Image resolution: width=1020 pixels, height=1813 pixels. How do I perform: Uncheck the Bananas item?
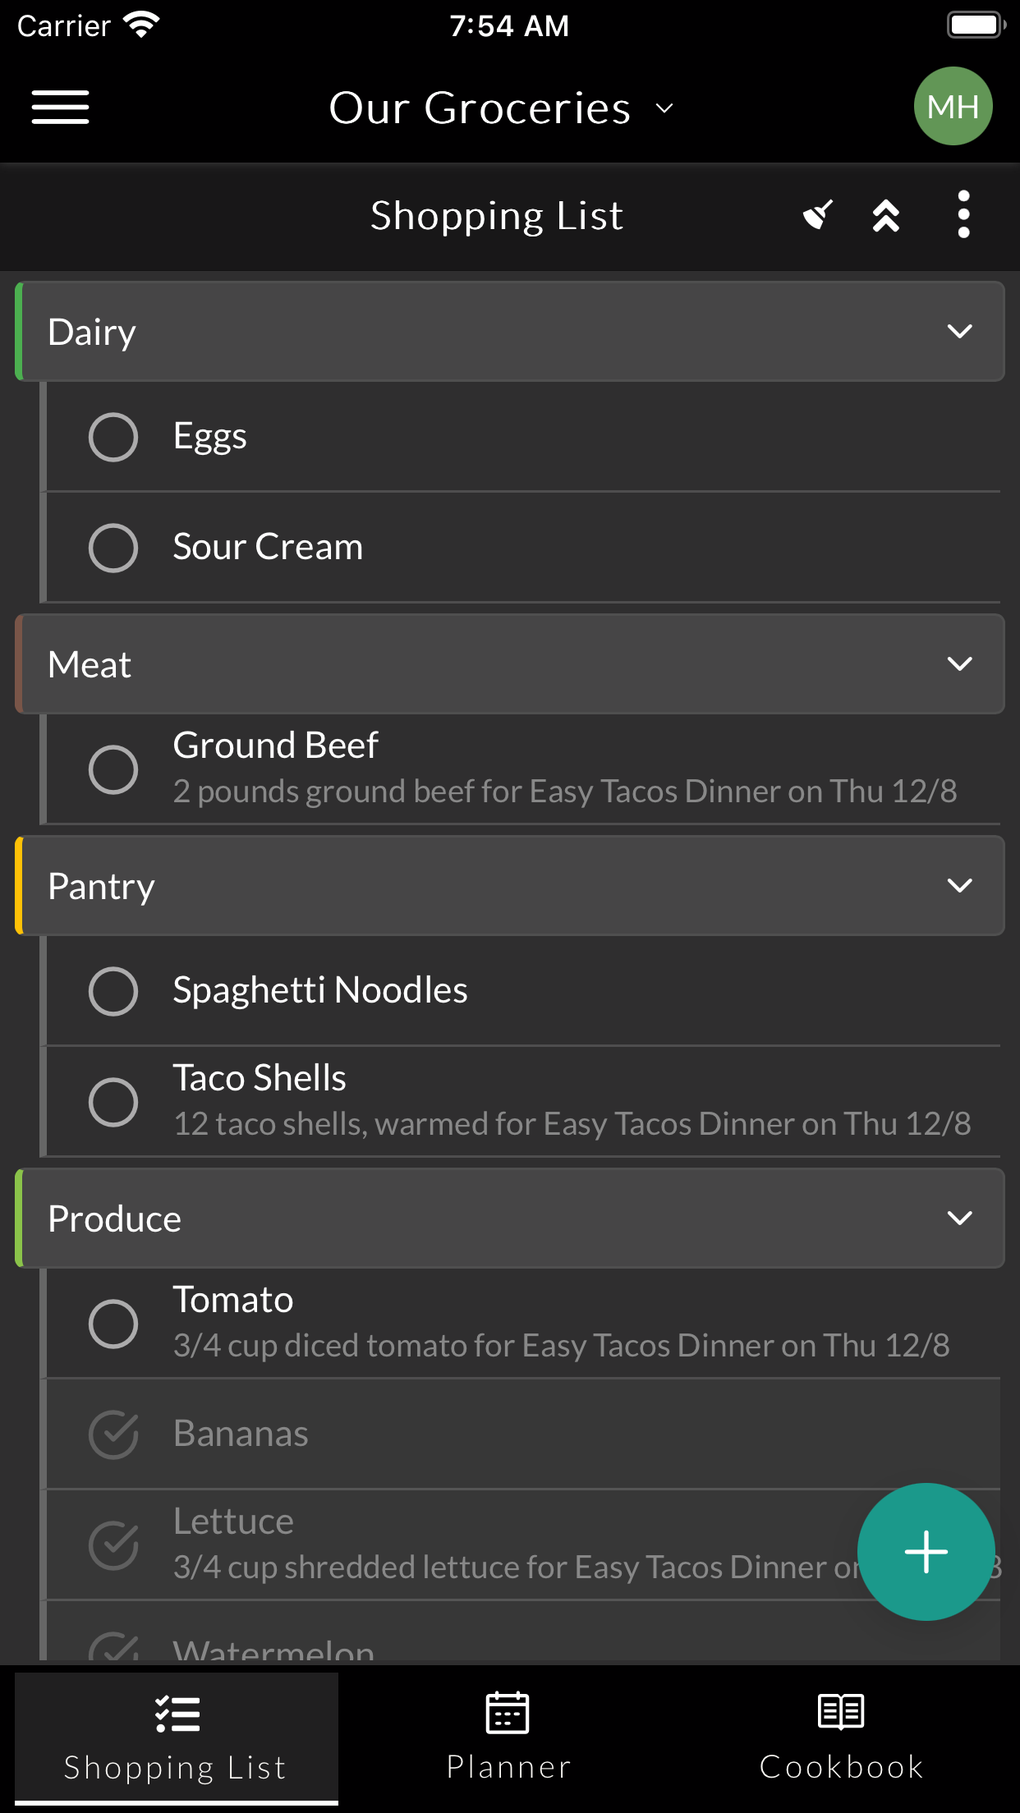coord(113,1434)
